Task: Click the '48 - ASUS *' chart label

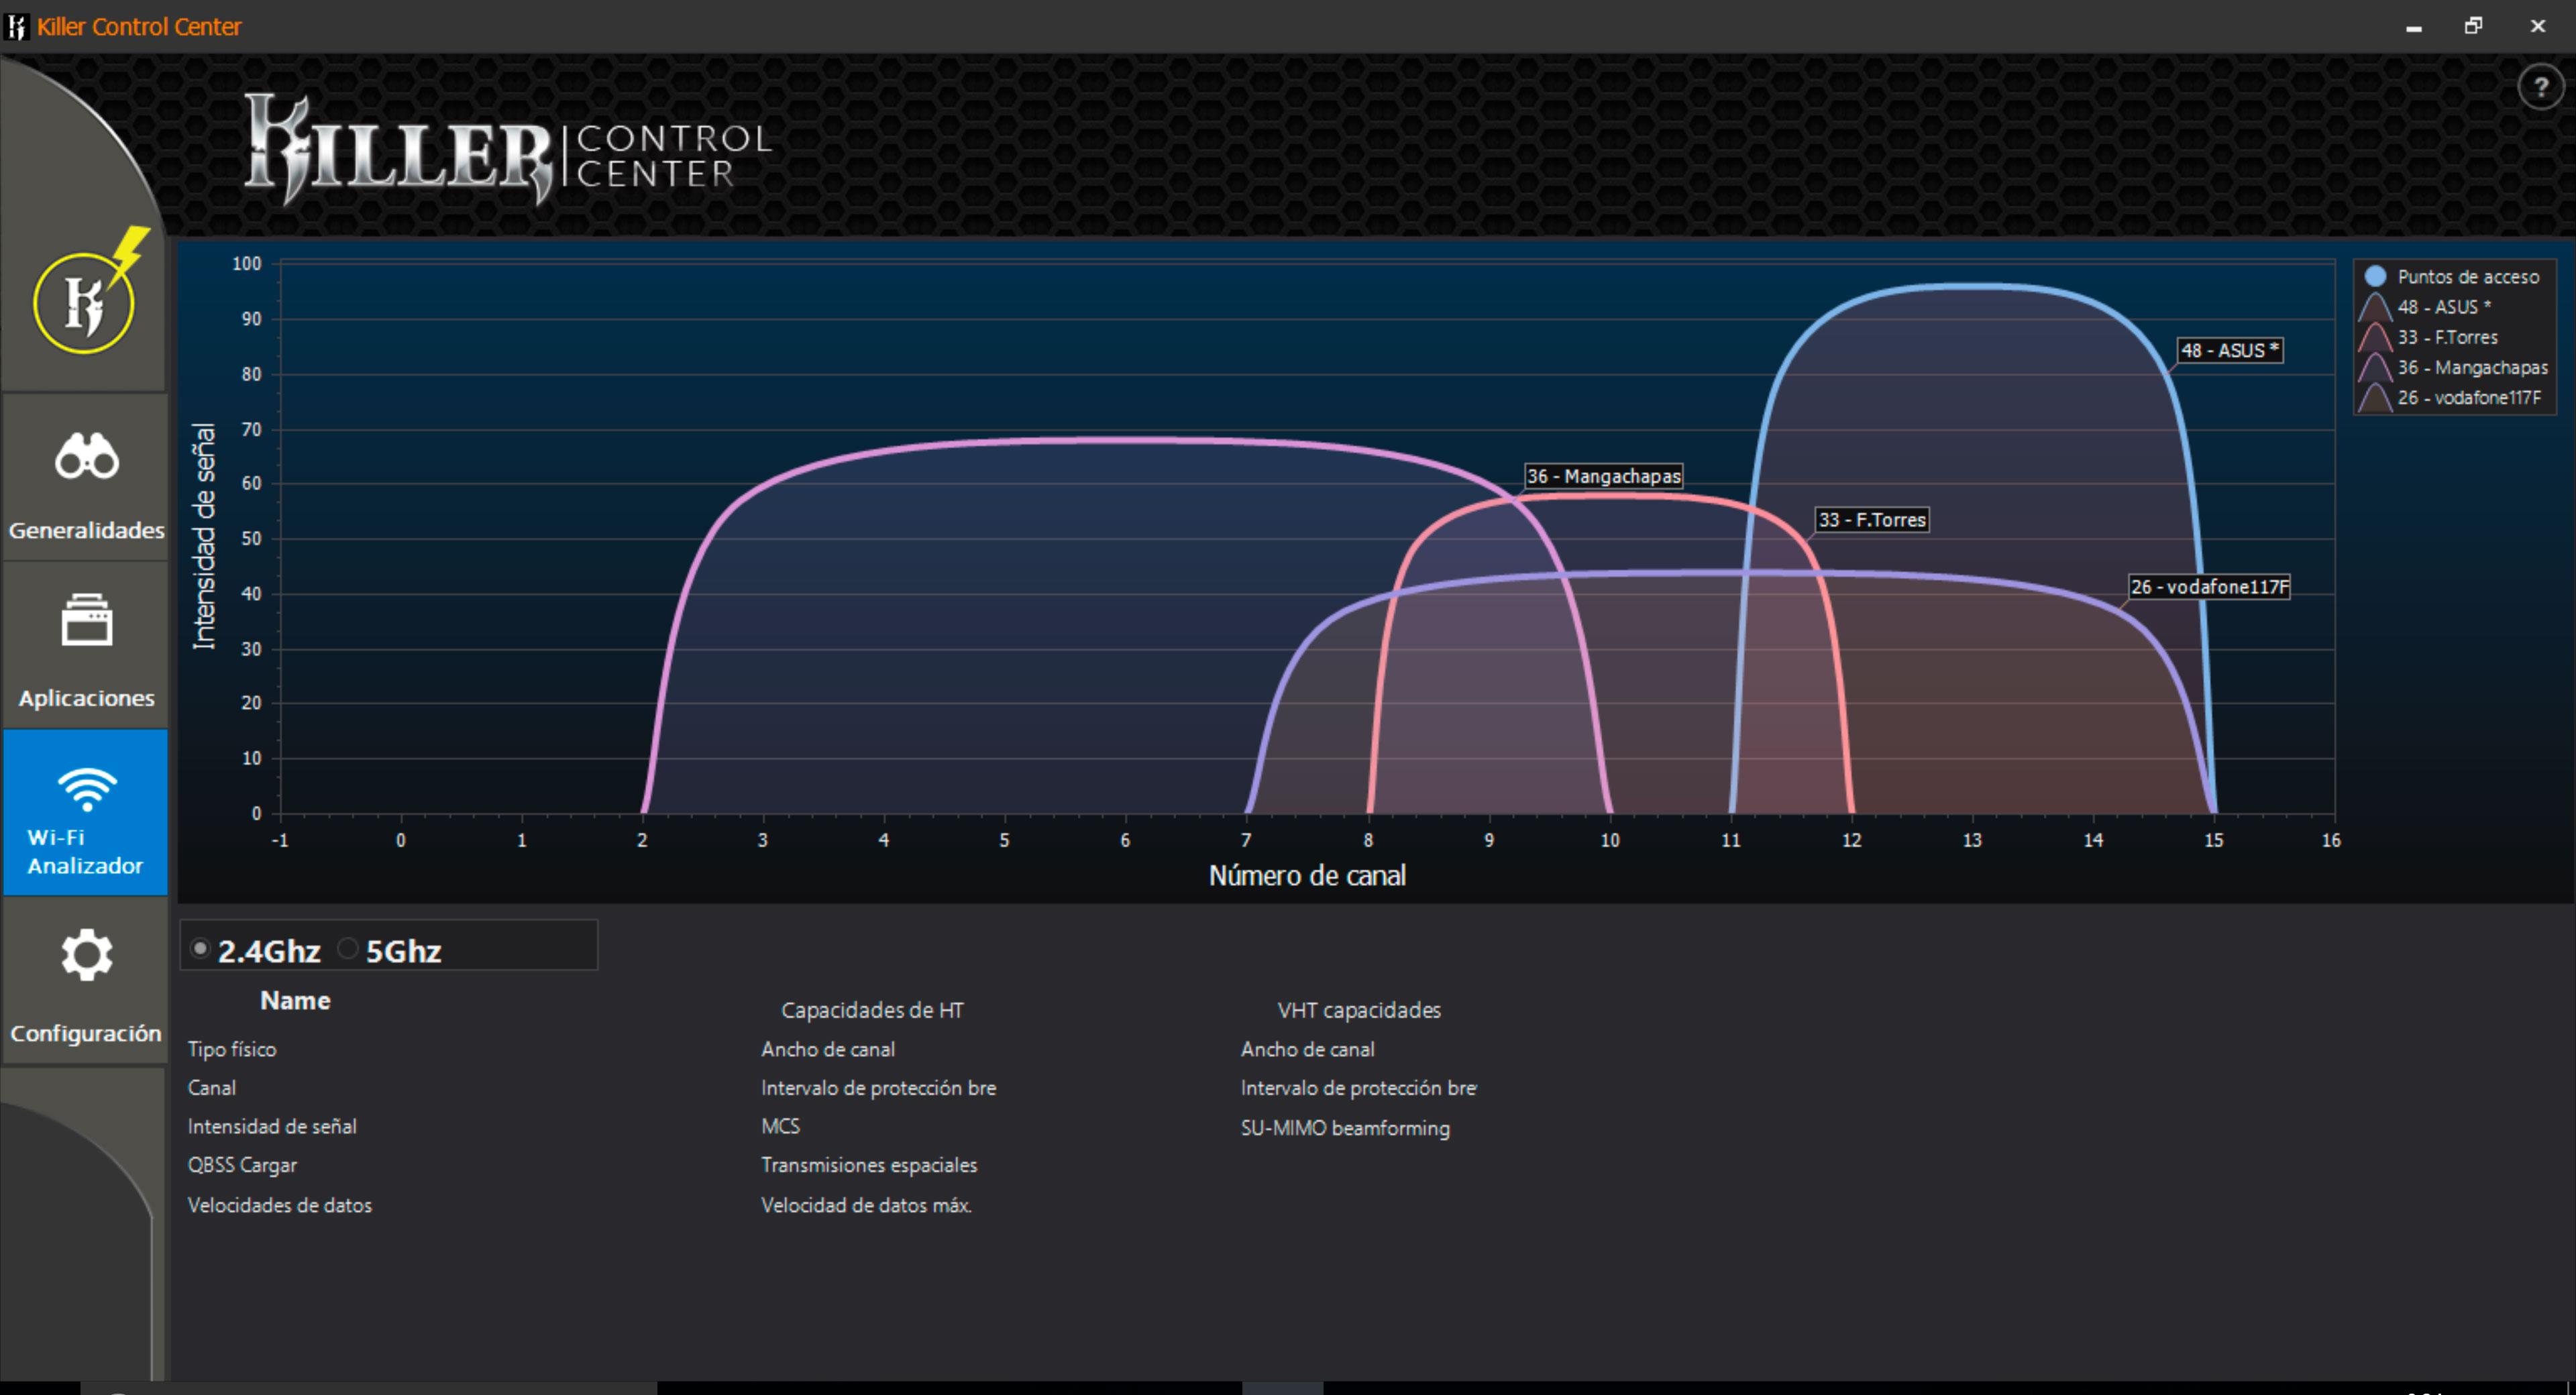Action: click(x=2229, y=350)
